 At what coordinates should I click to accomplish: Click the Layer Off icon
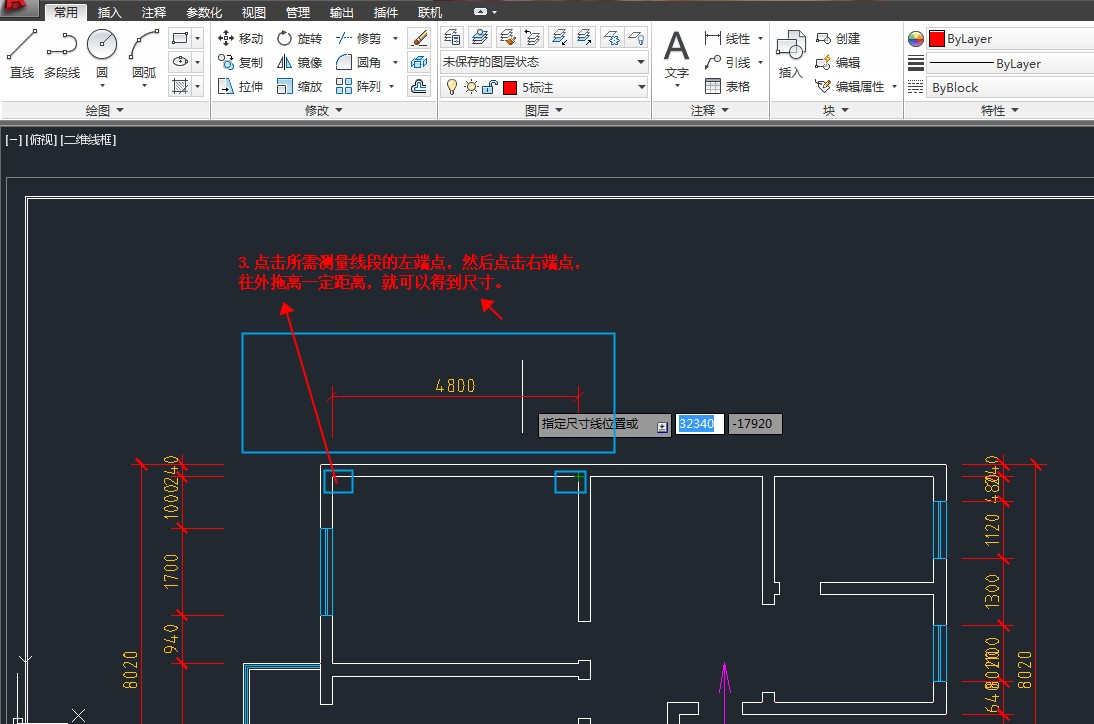pos(636,37)
